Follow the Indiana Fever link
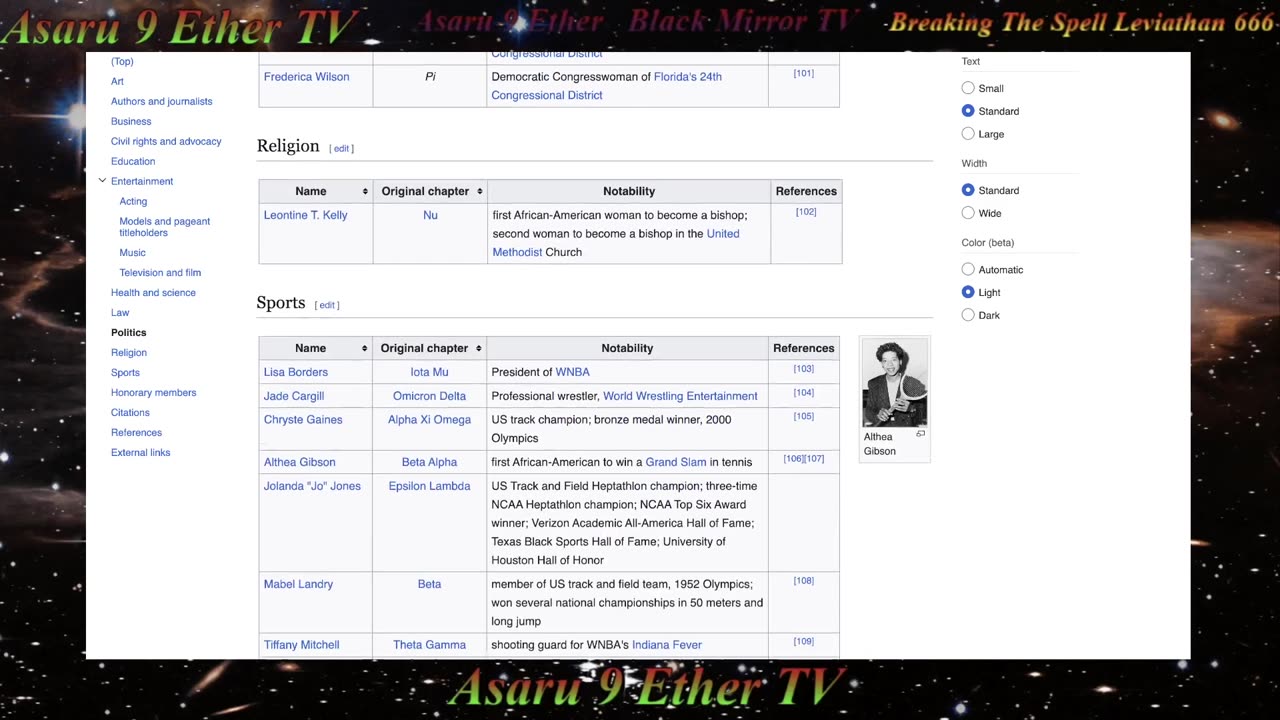 pos(667,645)
